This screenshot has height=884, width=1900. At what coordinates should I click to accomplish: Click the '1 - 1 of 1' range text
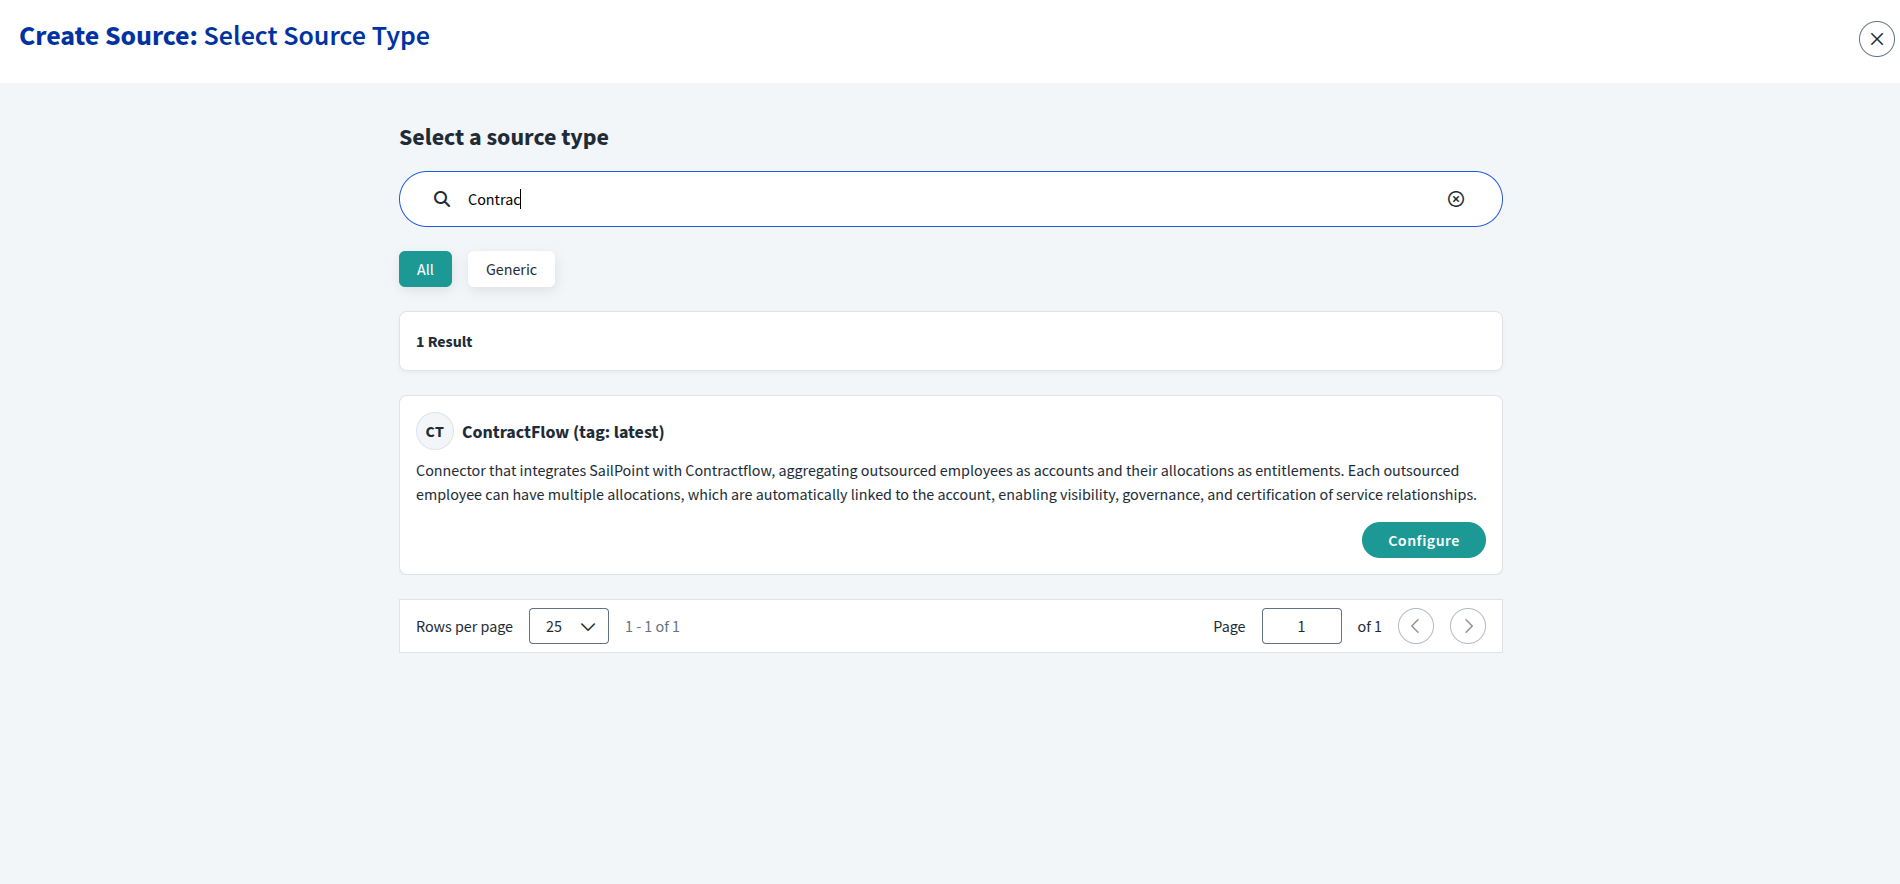pyautogui.click(x=652, y=627)
